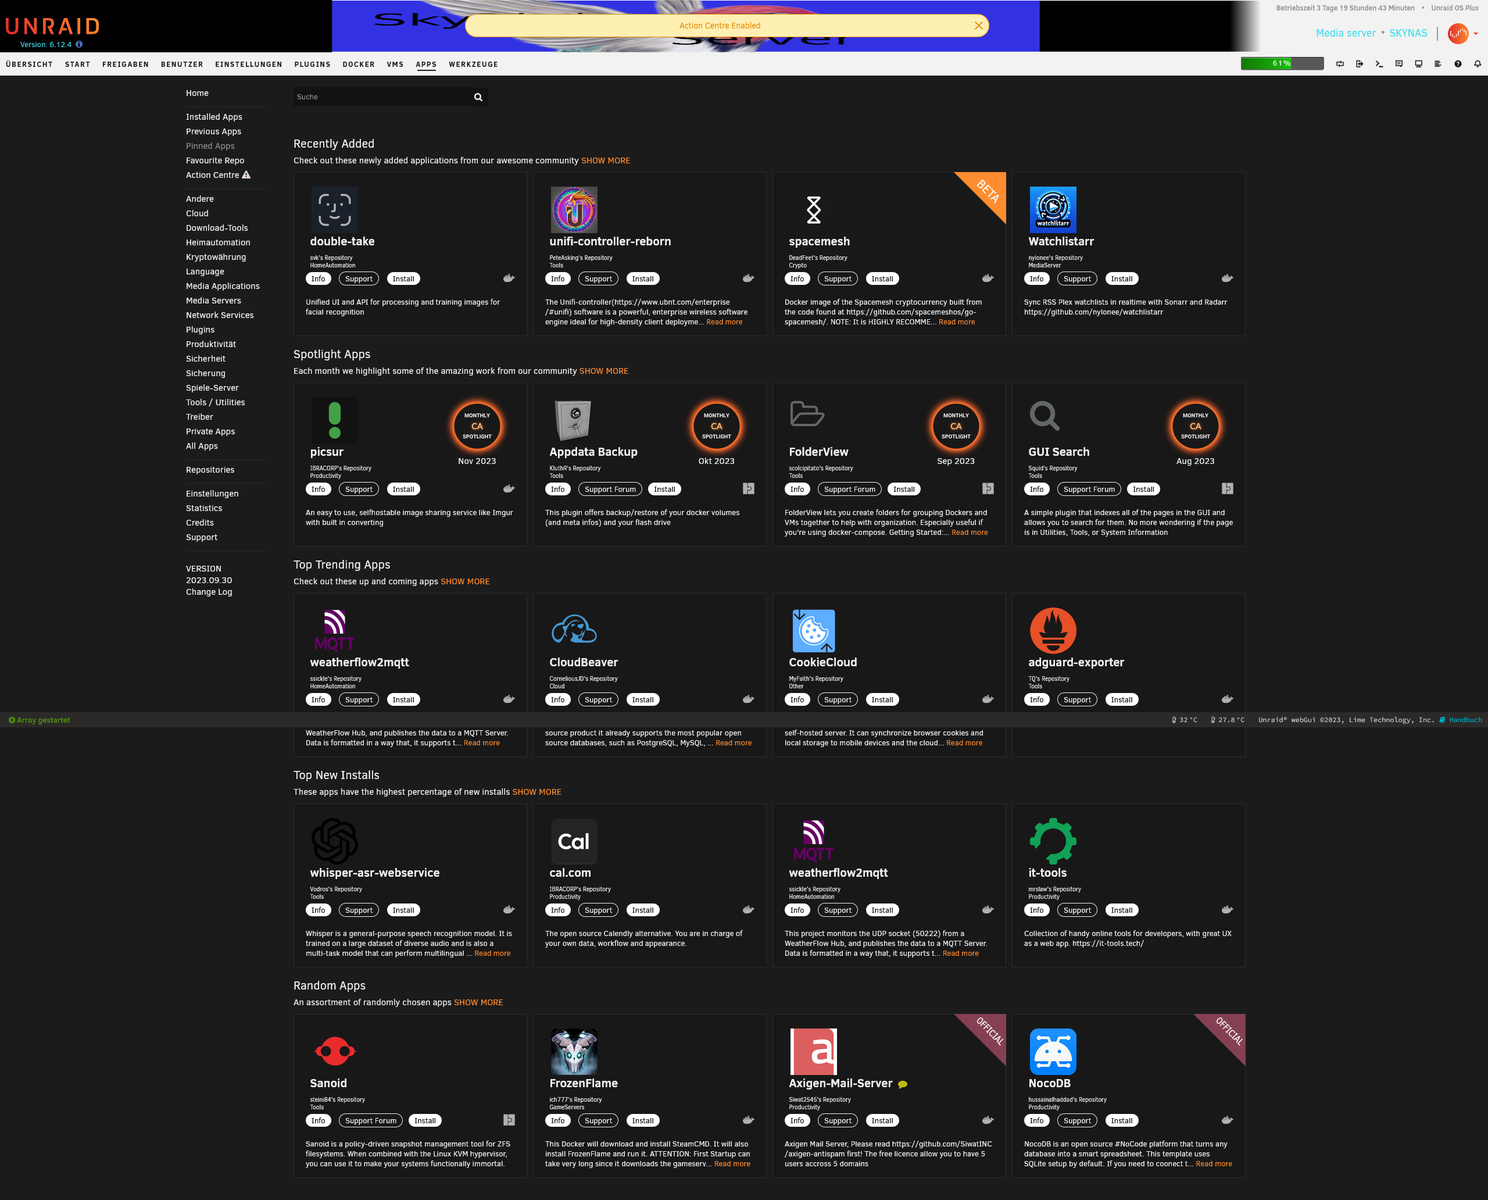Click the feedback icon in top toolbar
Screen dimensions: 1488x1200
[1399, 64]
